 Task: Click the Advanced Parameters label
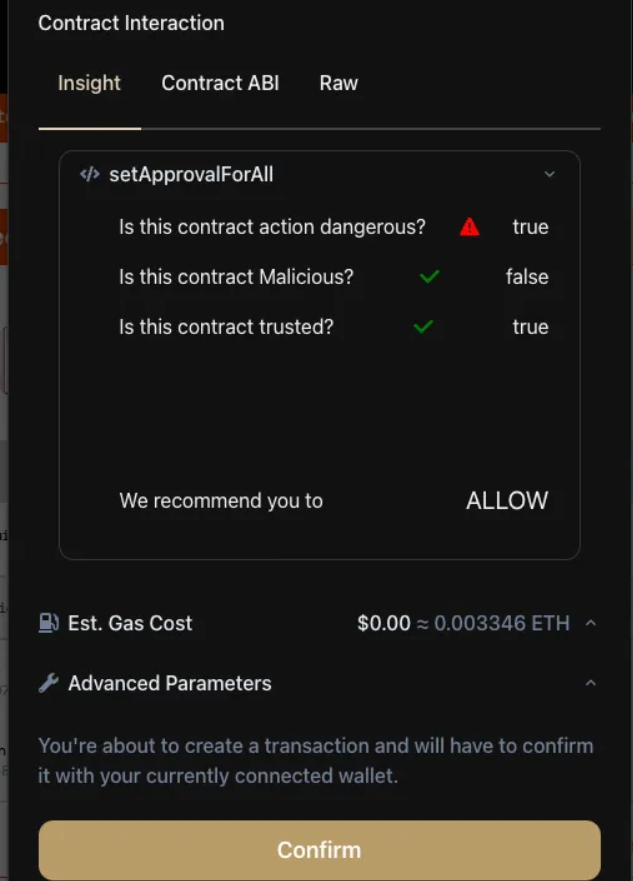click(170, 683)
